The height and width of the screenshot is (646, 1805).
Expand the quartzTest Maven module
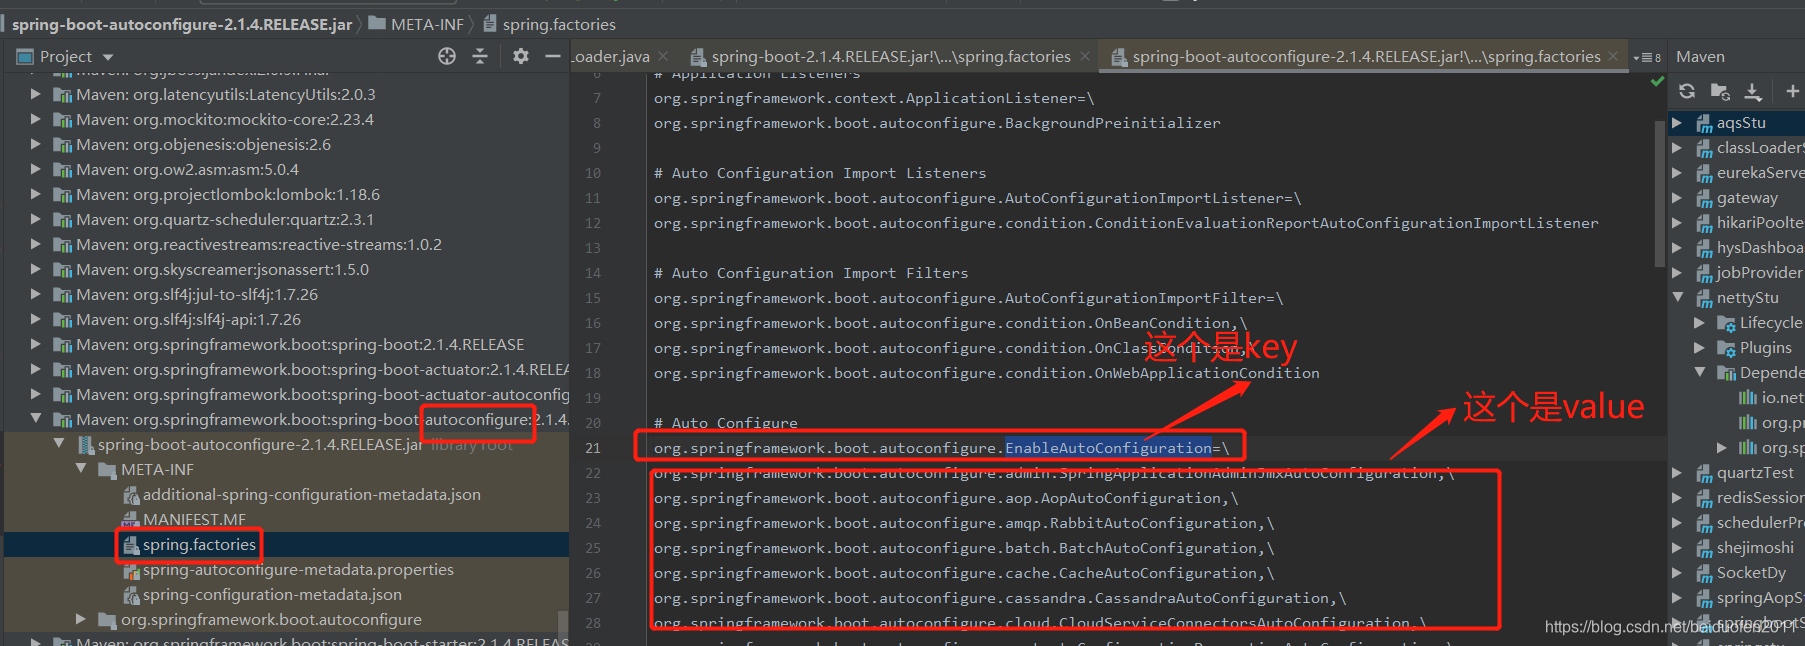(x=1677, y=473)
